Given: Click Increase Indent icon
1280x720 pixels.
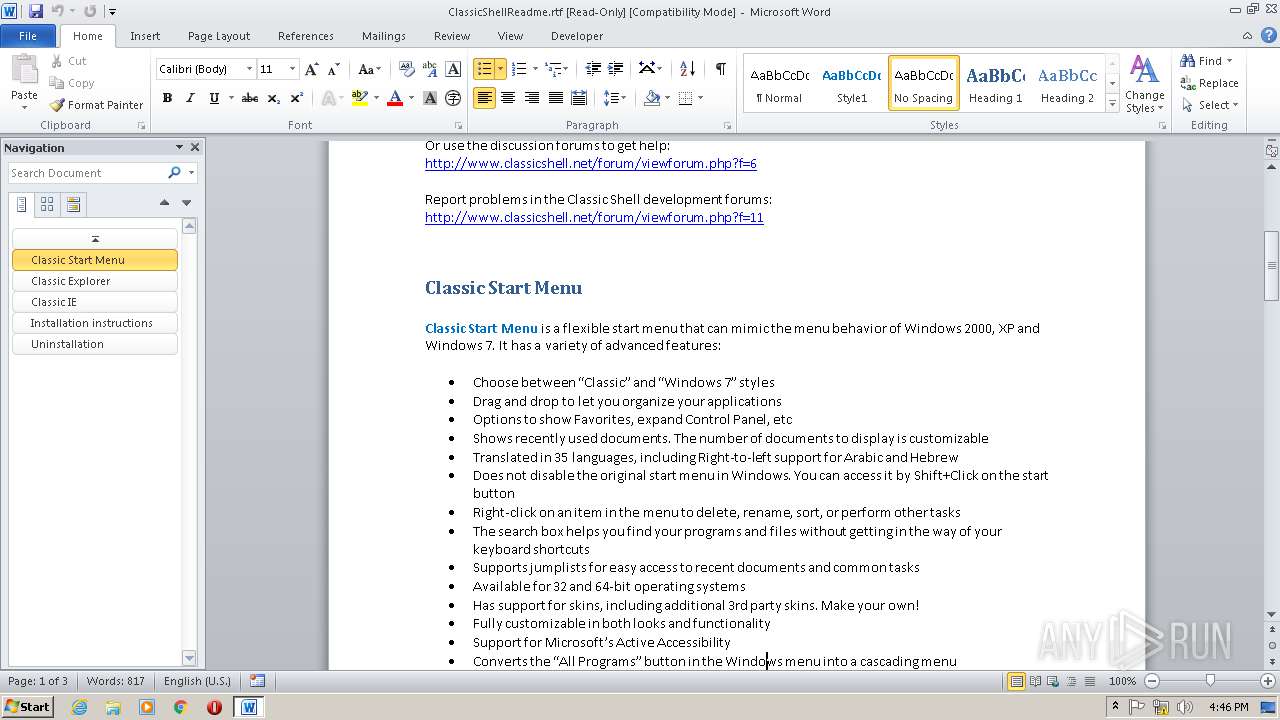Looking at the screenshot, I should pos(616,68).
